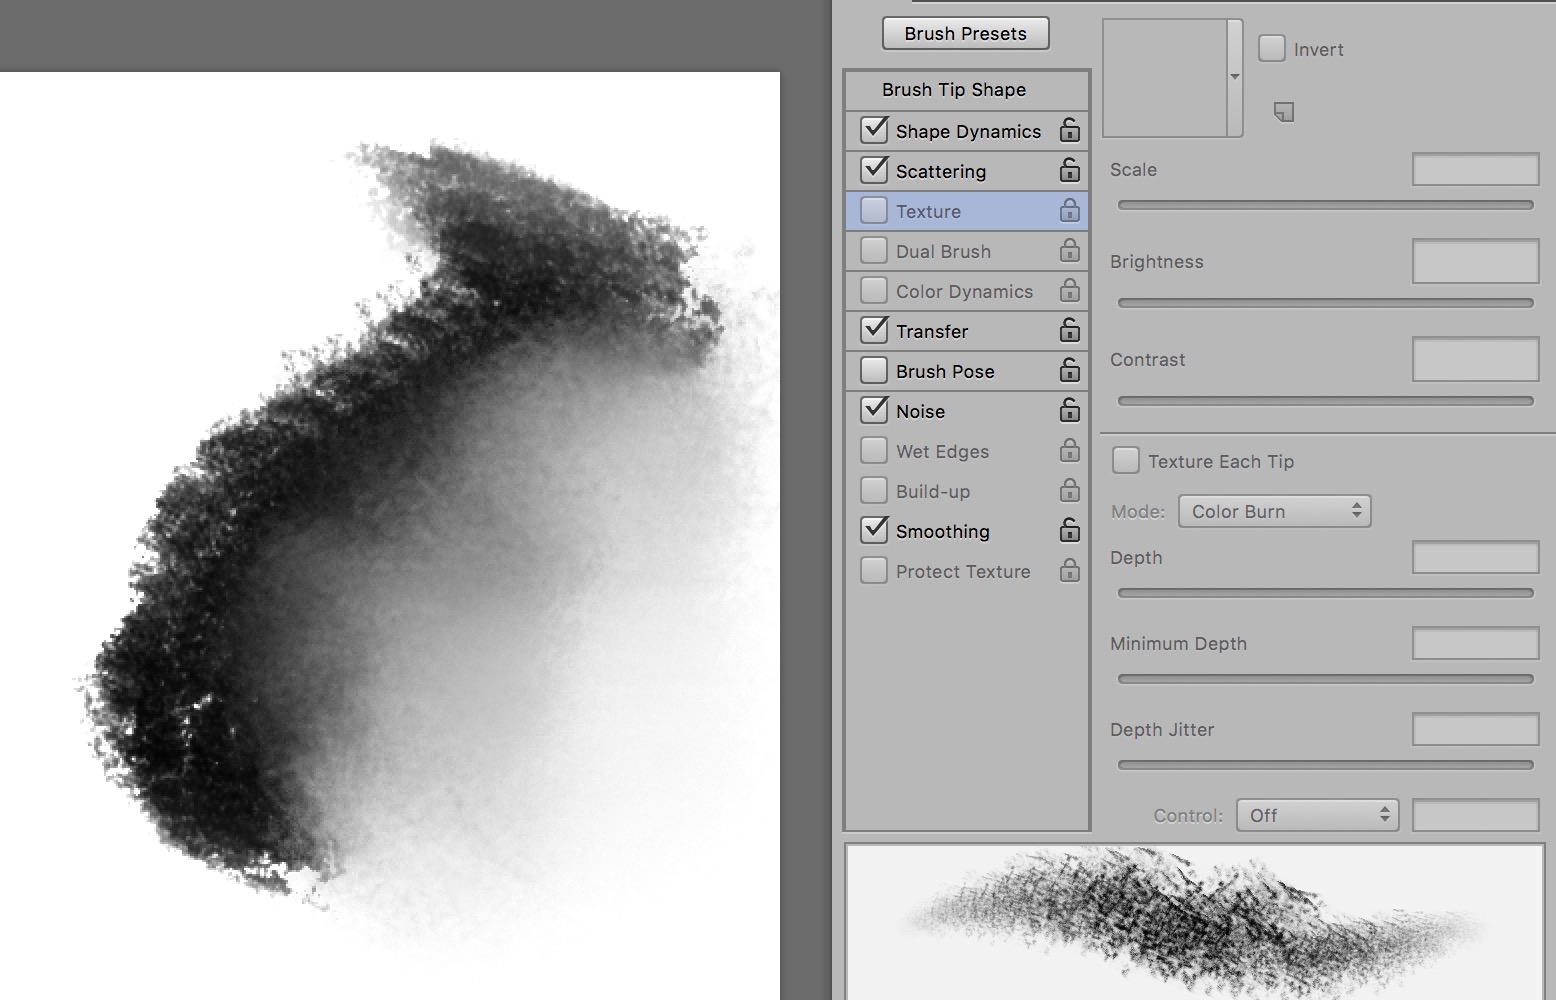Image resolution: width=1556 pixels, height=1000 pixels.
Task: Toggle the lock icon next to Transfer
Action: pyautogui.click(x=1069, y=330)
